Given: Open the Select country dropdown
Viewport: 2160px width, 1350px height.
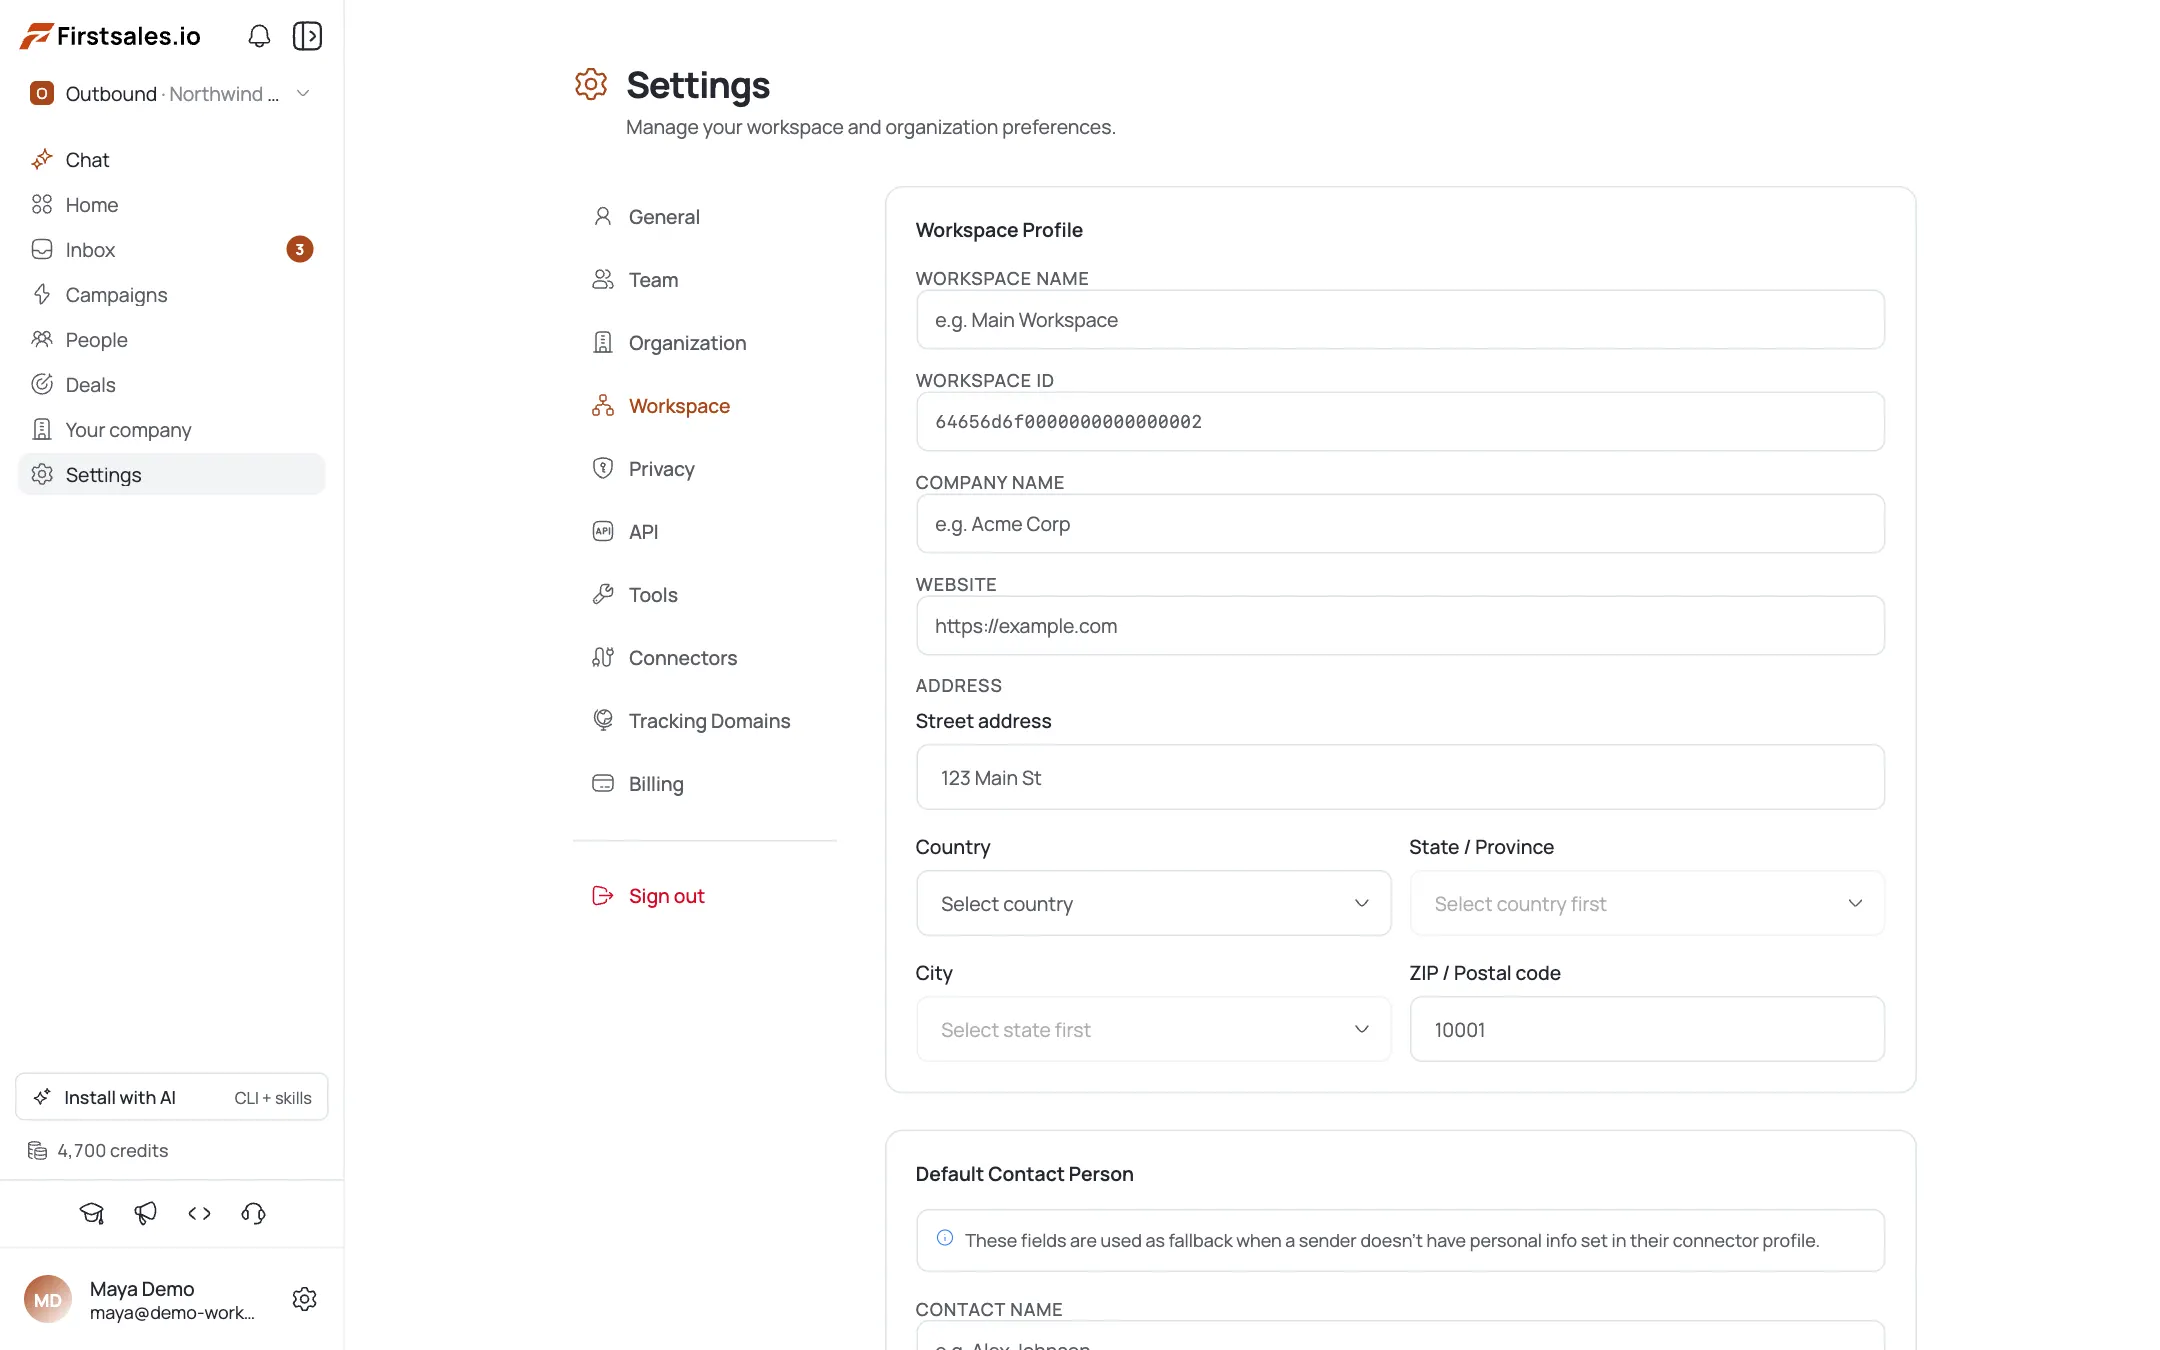Looking at the screenshot, I should pyautogui.click(x=1153, y=903).
